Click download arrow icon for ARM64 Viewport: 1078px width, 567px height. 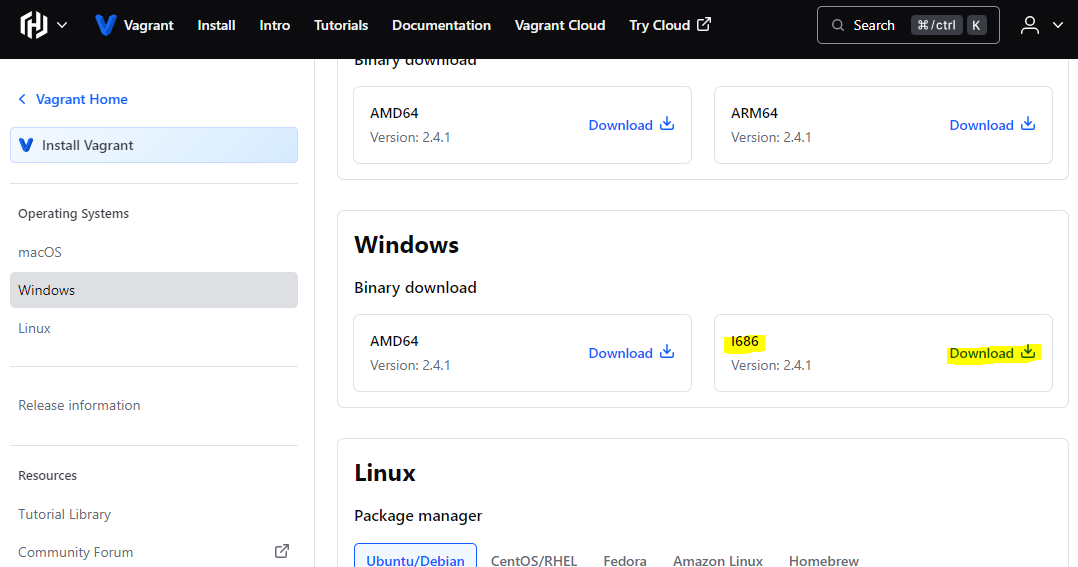1028,124
